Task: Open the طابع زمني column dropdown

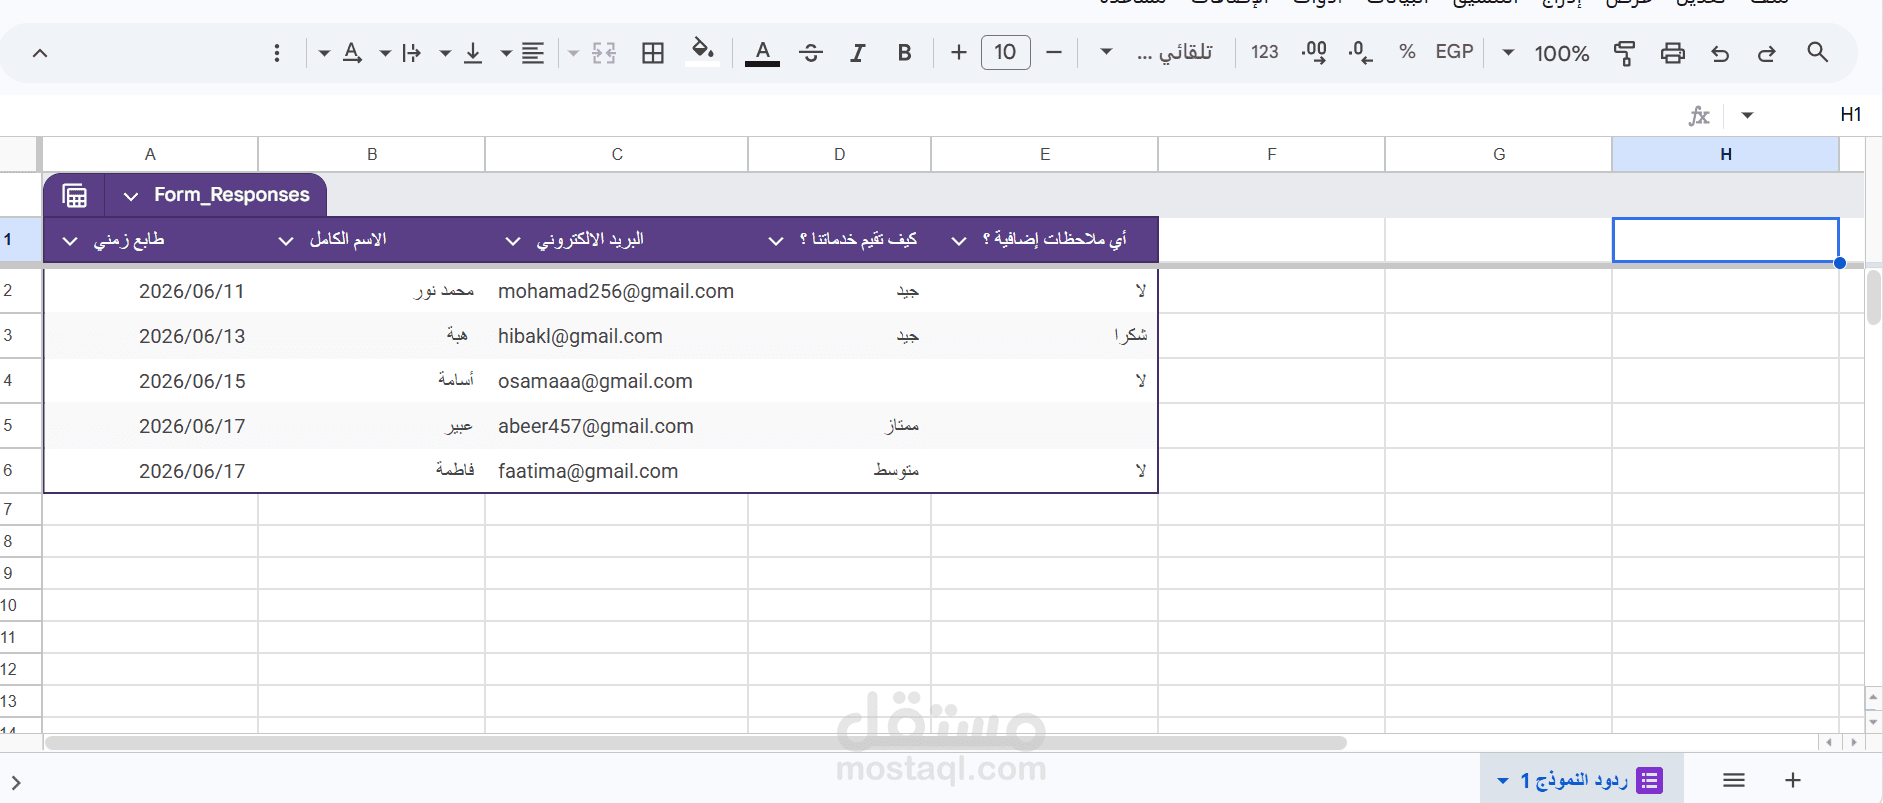Action: (x=70, y=241)
